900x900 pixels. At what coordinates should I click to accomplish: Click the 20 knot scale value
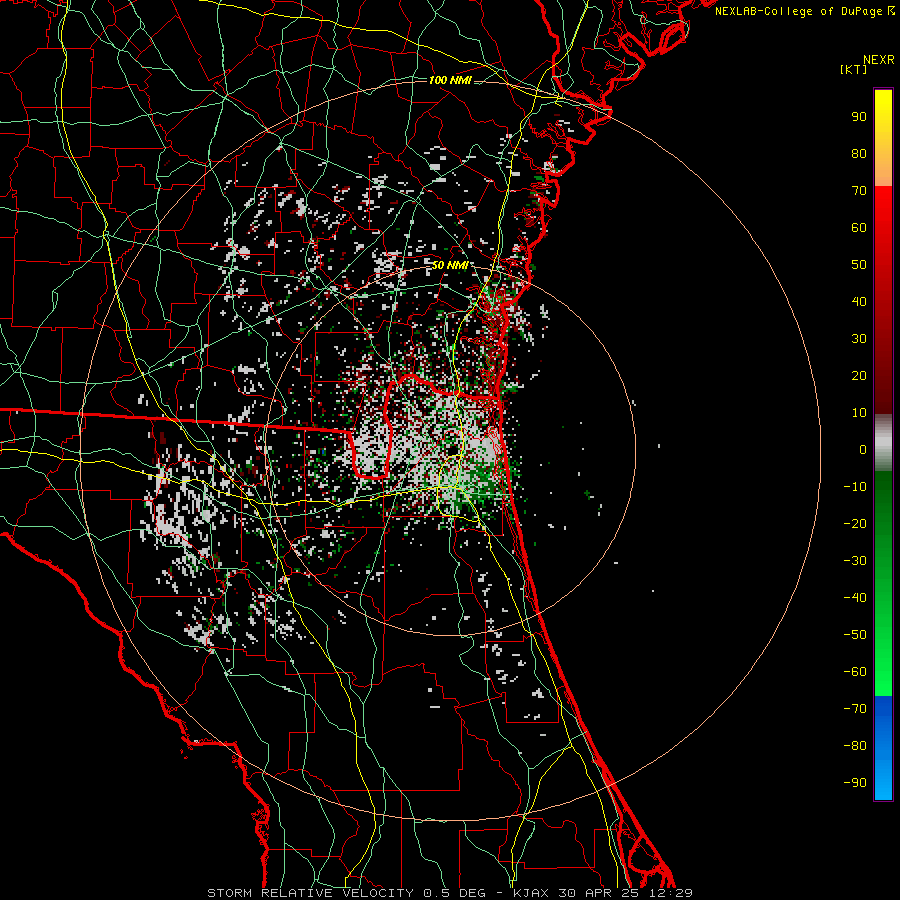859,376
